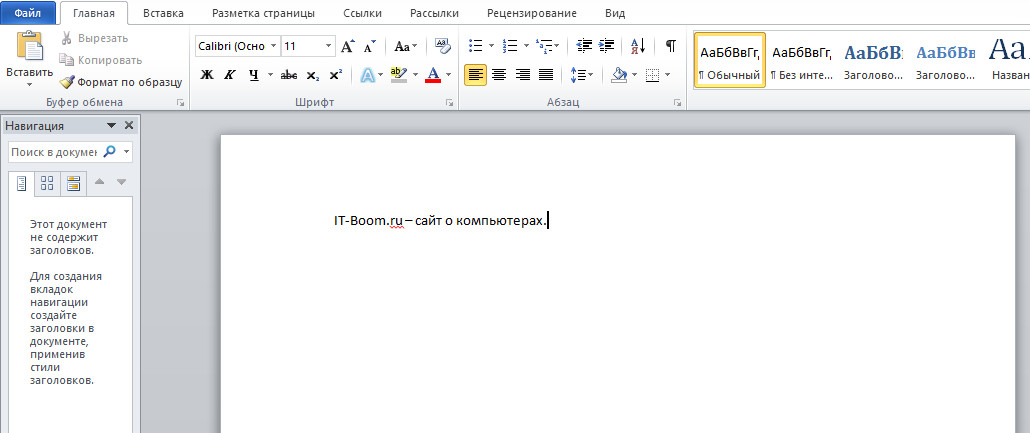Browse headings in navigation pane
Image resolution: width=1030 pixels, height=433 pixels.
[22, 183]
